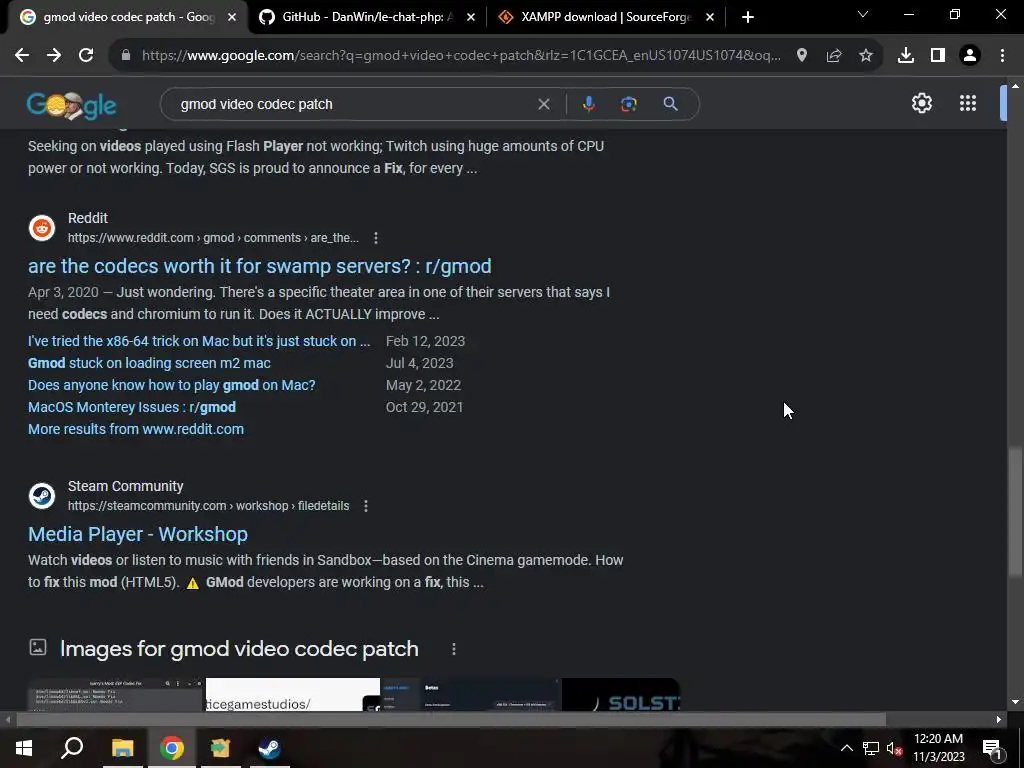Viewport: 1024px width, 768px height.
Task: Open the Chrome three-dot menu
Action: coord(1002,56)
